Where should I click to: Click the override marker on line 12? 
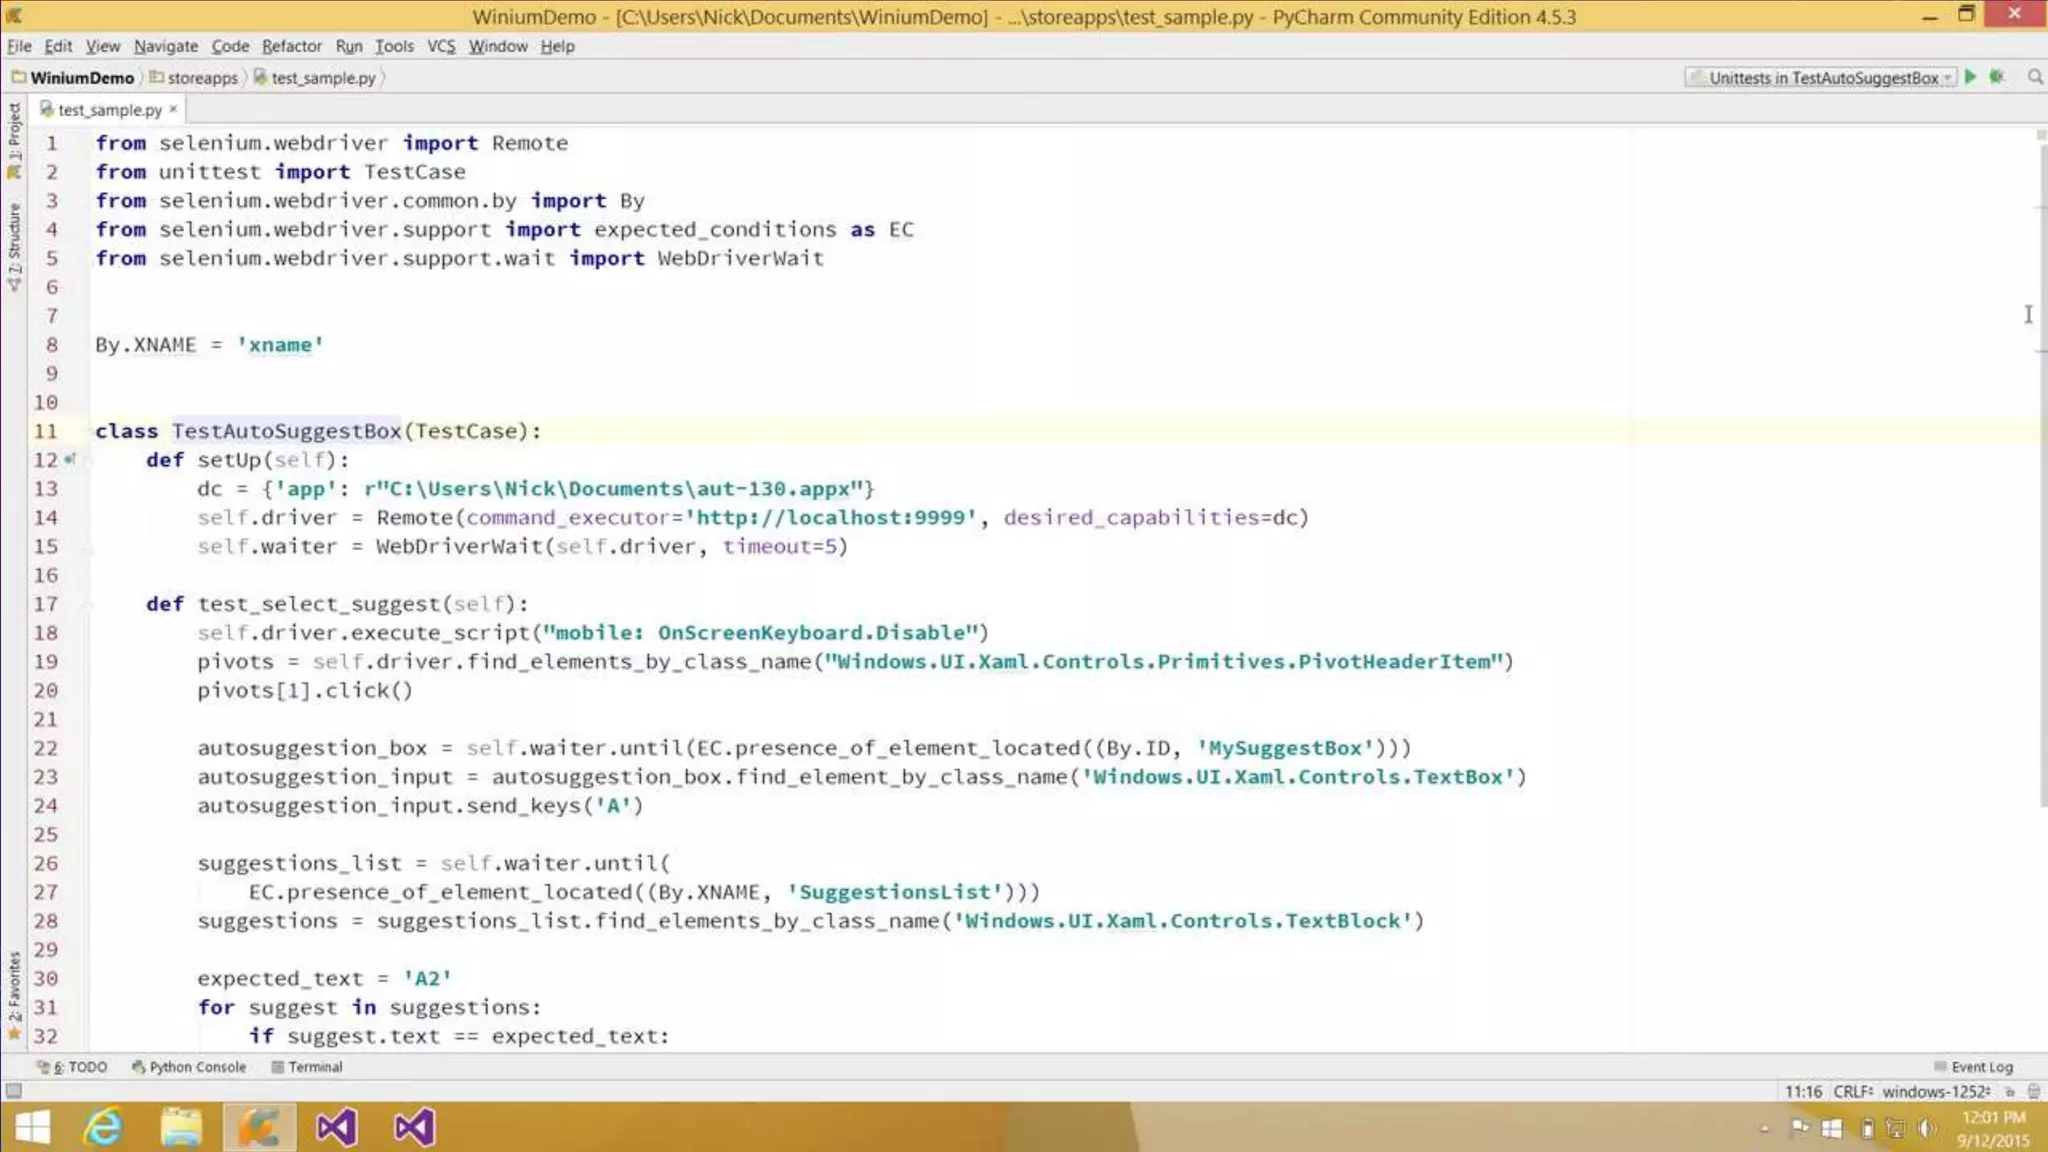(69, 459)
